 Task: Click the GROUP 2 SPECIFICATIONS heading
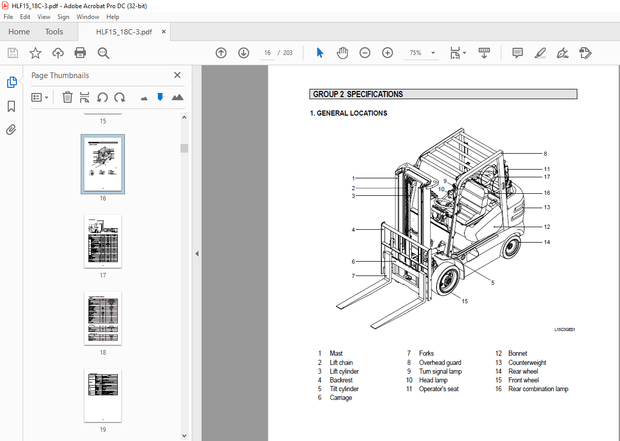(x=358, y=94)
